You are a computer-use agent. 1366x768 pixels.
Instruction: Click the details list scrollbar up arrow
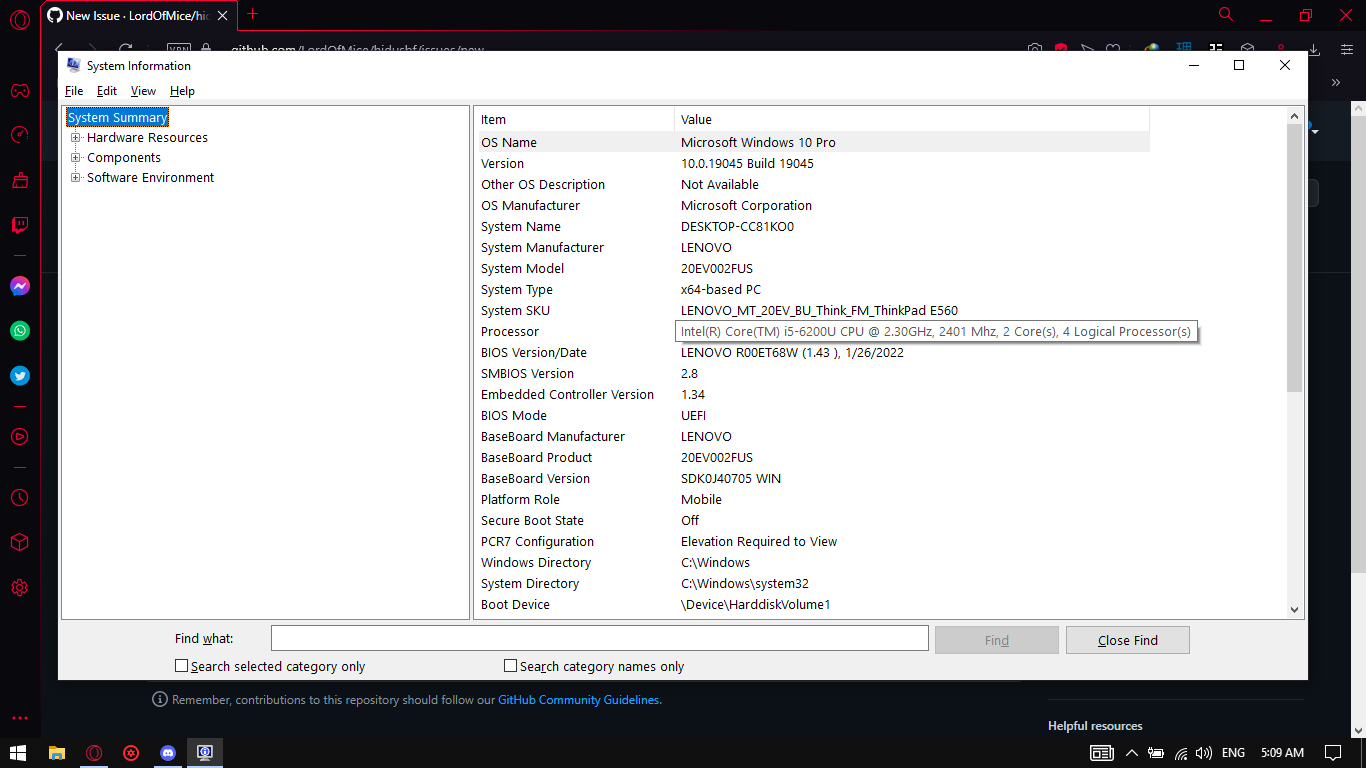[1295, 117]
